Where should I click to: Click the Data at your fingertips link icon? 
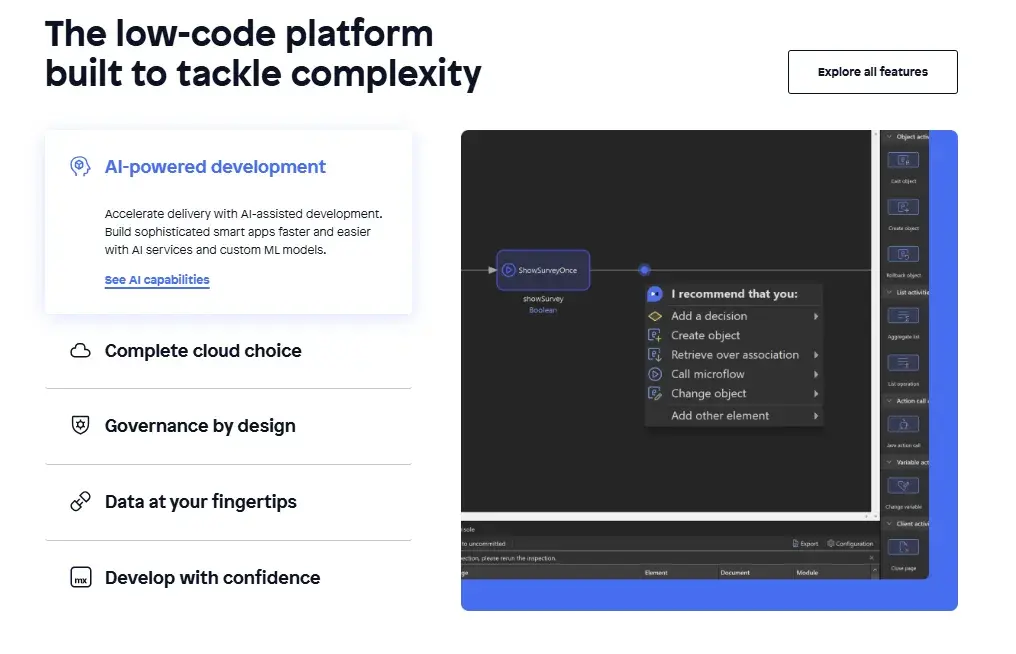80,501
